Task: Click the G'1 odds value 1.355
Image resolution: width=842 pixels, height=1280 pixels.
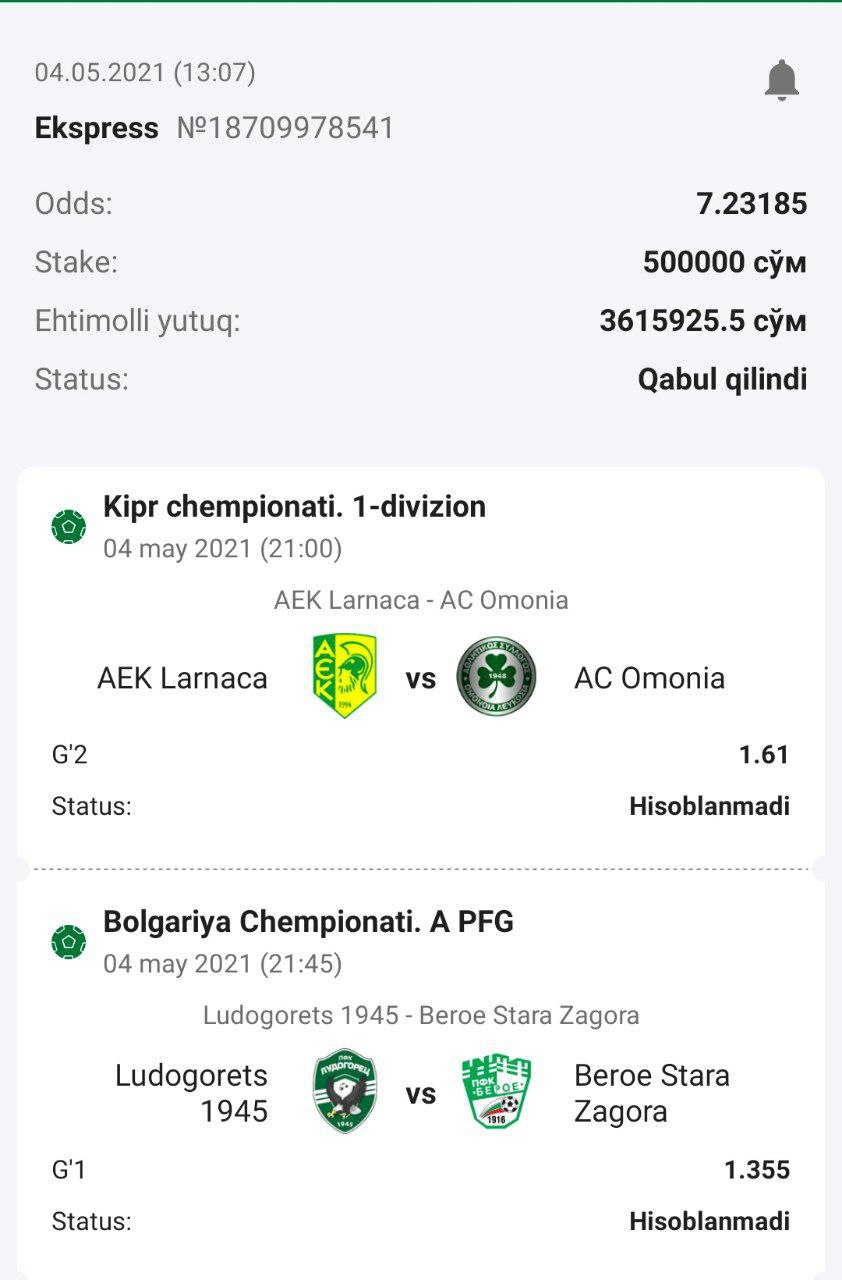Action: pos(757,1170)
